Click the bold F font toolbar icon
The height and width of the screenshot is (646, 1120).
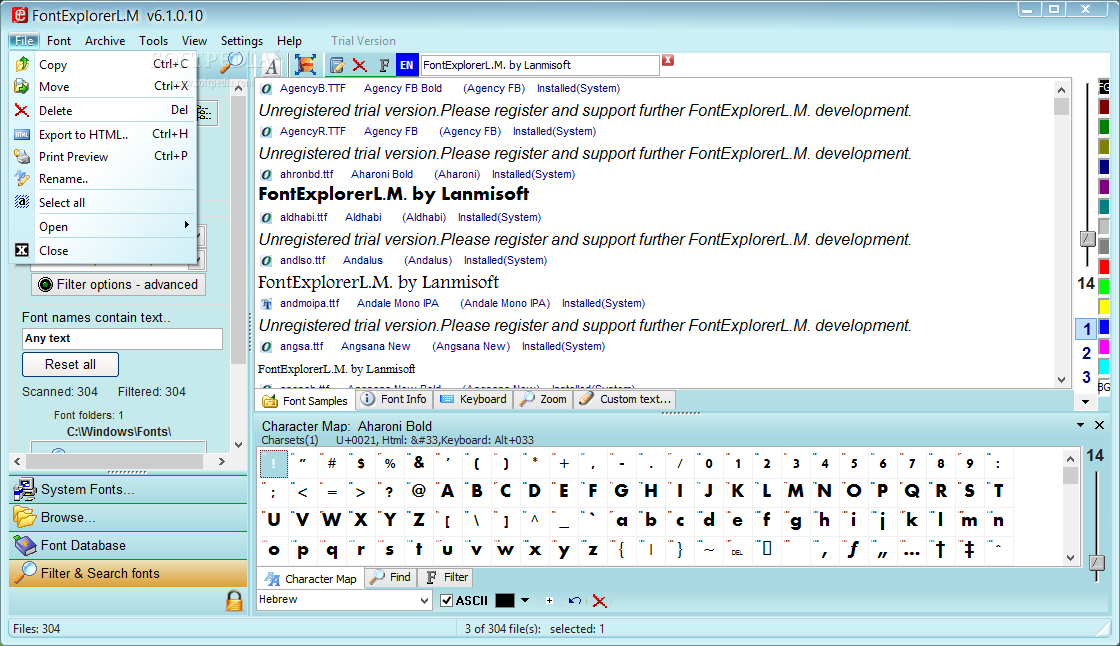pyautogui.click(x=384, y=66)
